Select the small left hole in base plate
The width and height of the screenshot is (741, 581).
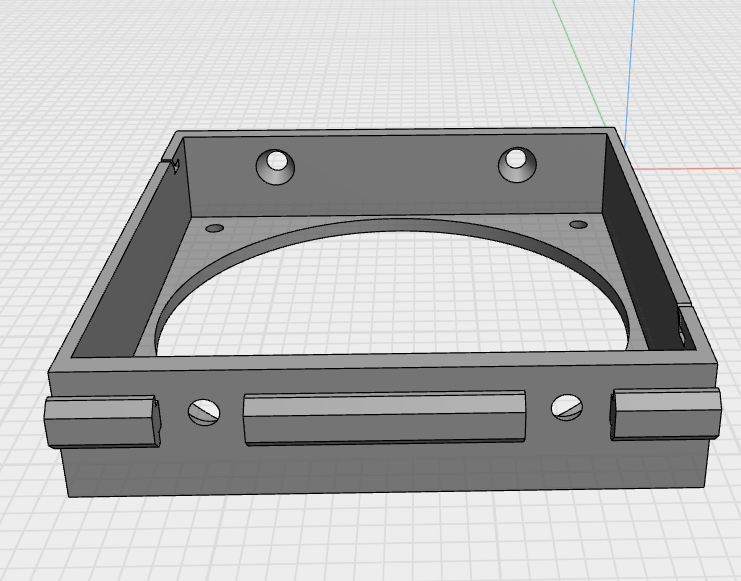(x=215, y=228)
